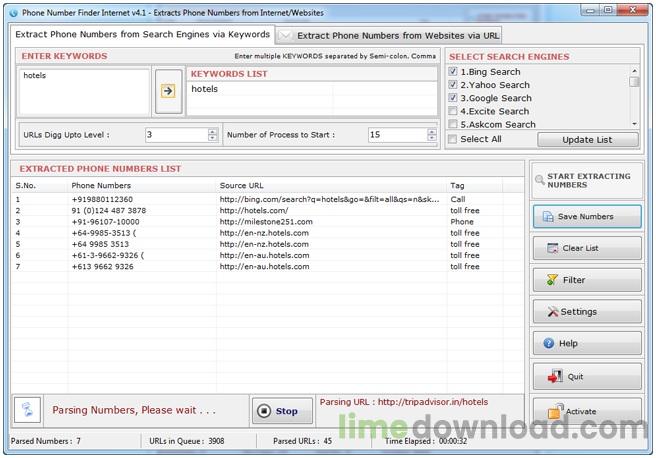Open Help via question mark button
This screenshot has height=458, width=656.
[587, 344]
